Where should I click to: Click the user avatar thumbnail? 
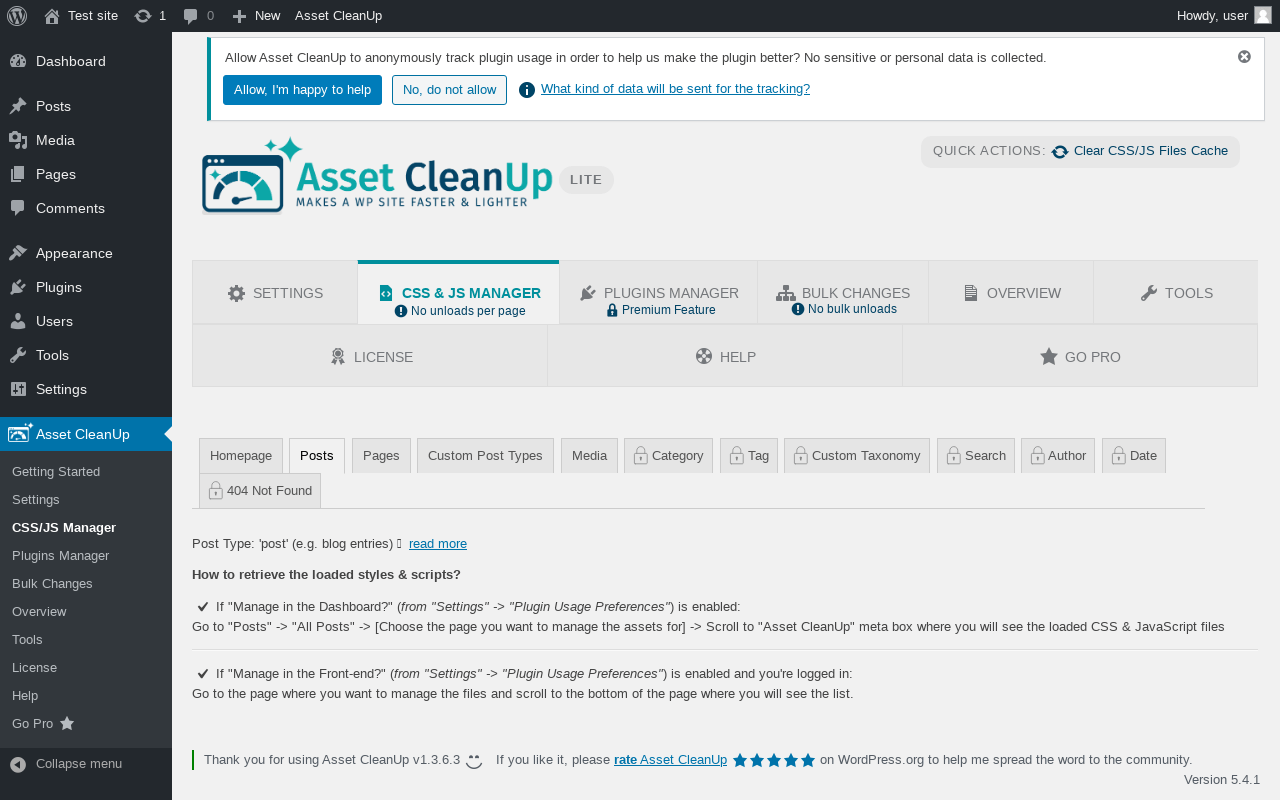pyautogui.click(x=1263, y=15)
